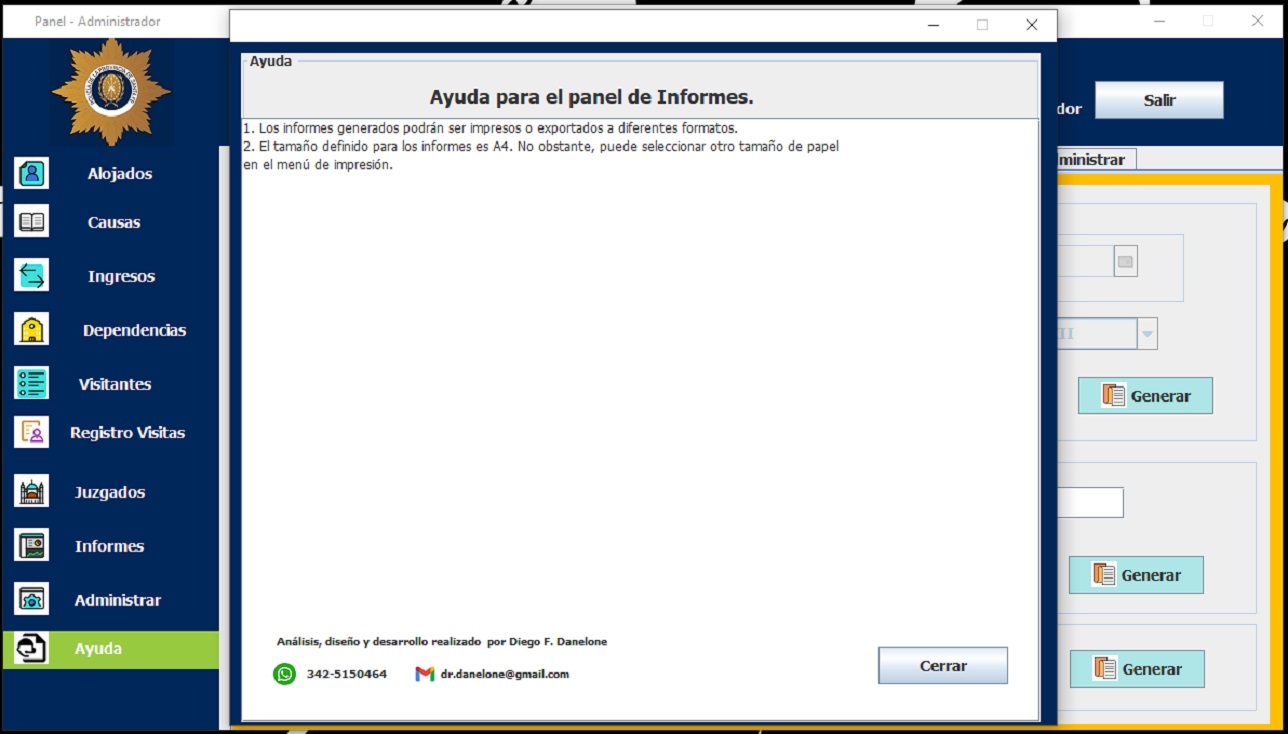Click the Salir button
Image resolution: width=1288 pixels, height=734 pixels.
click(x=1159, y=100)
